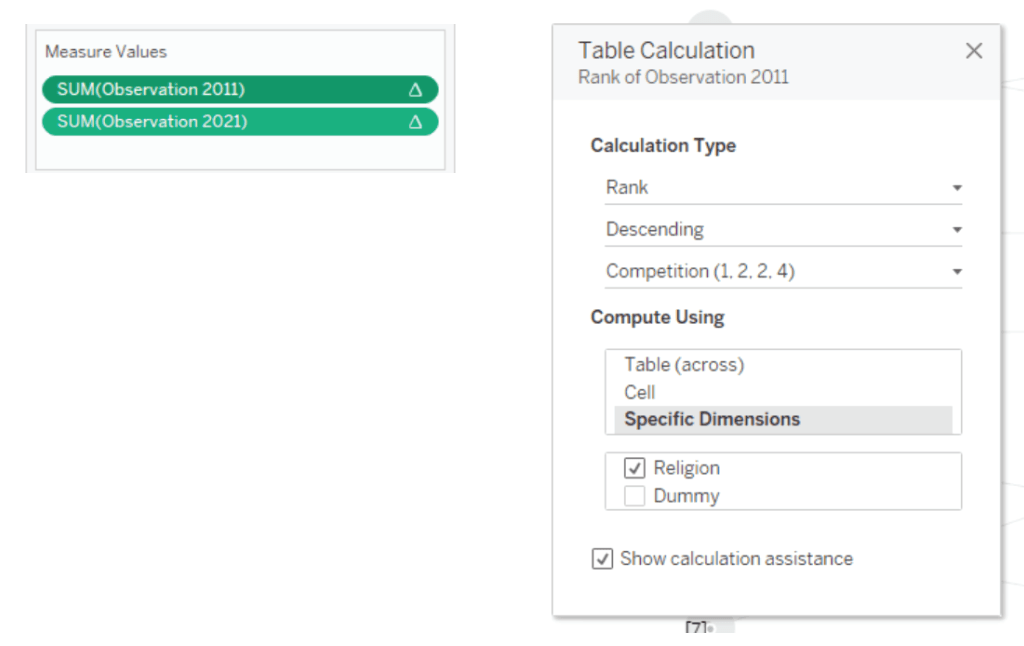
Task: Toggle Show calculation assistance checkbox
Action: click(602, 559)
